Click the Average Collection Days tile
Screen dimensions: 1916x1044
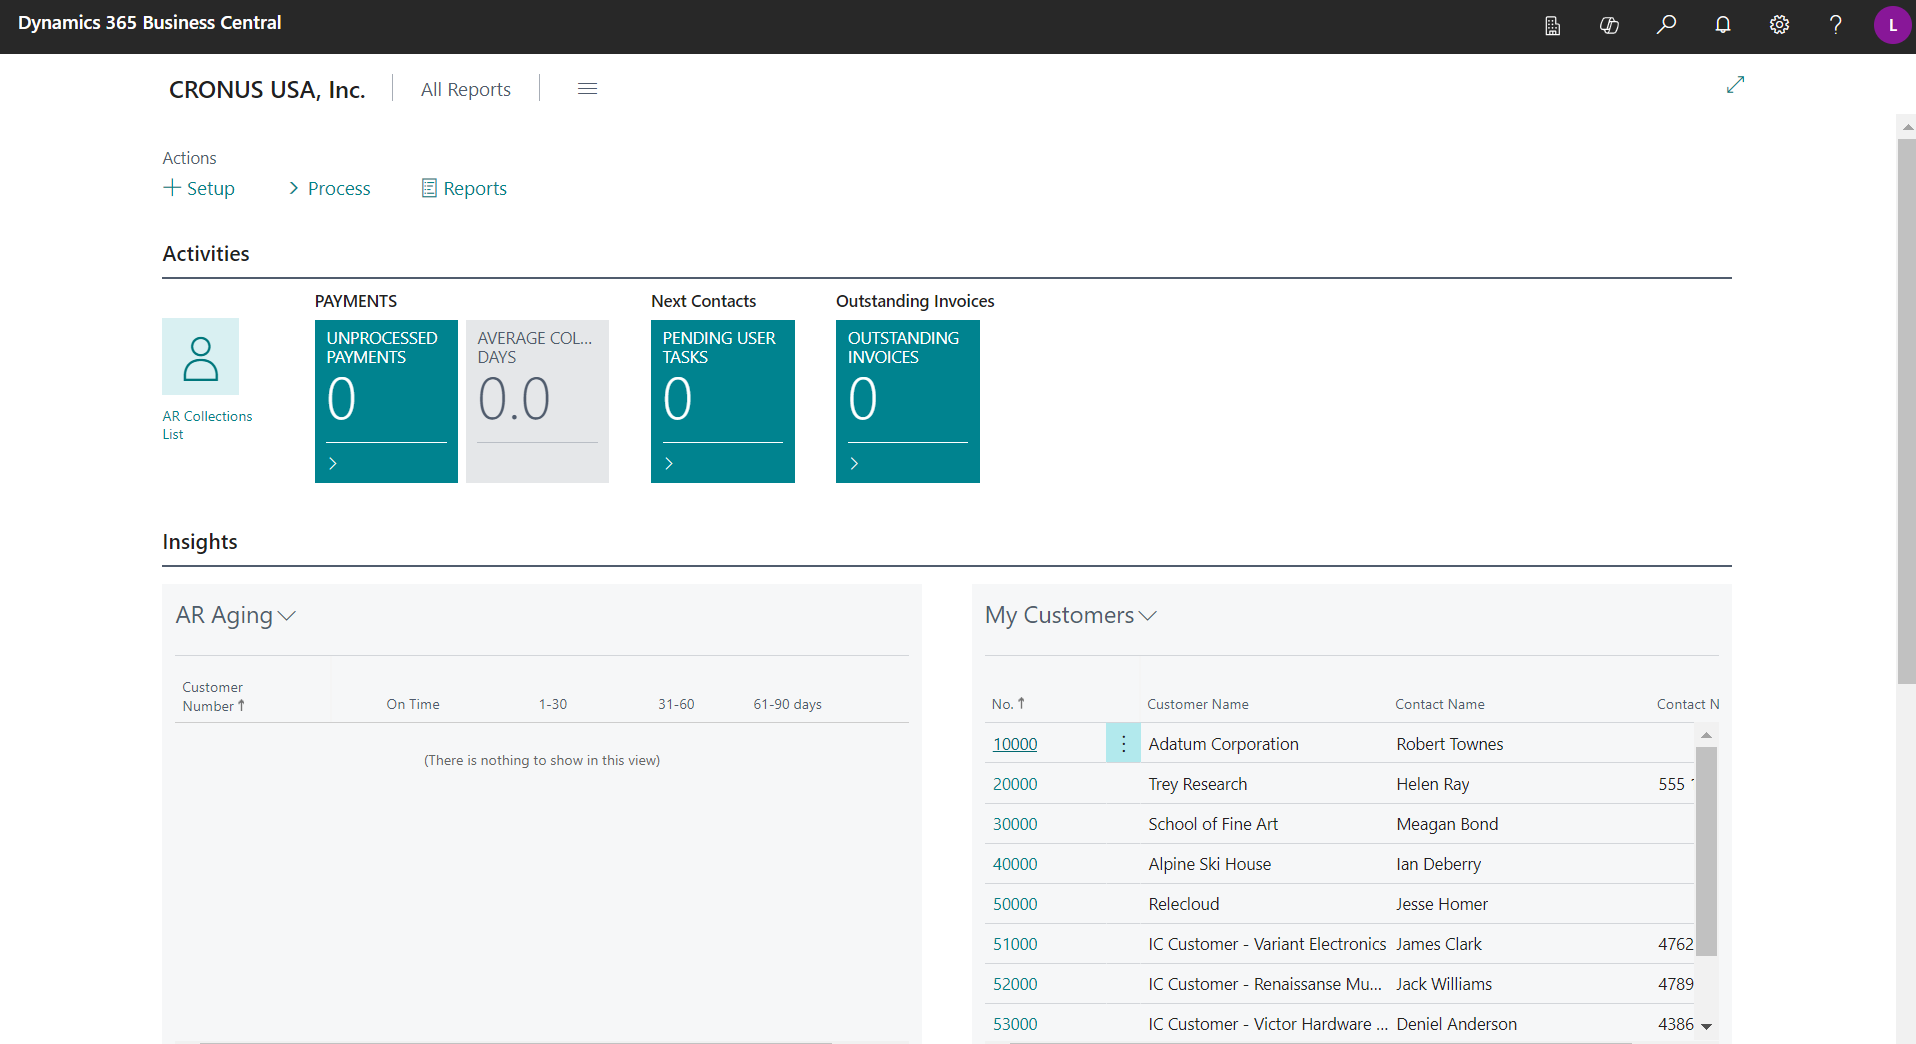(x=537, y=401)
